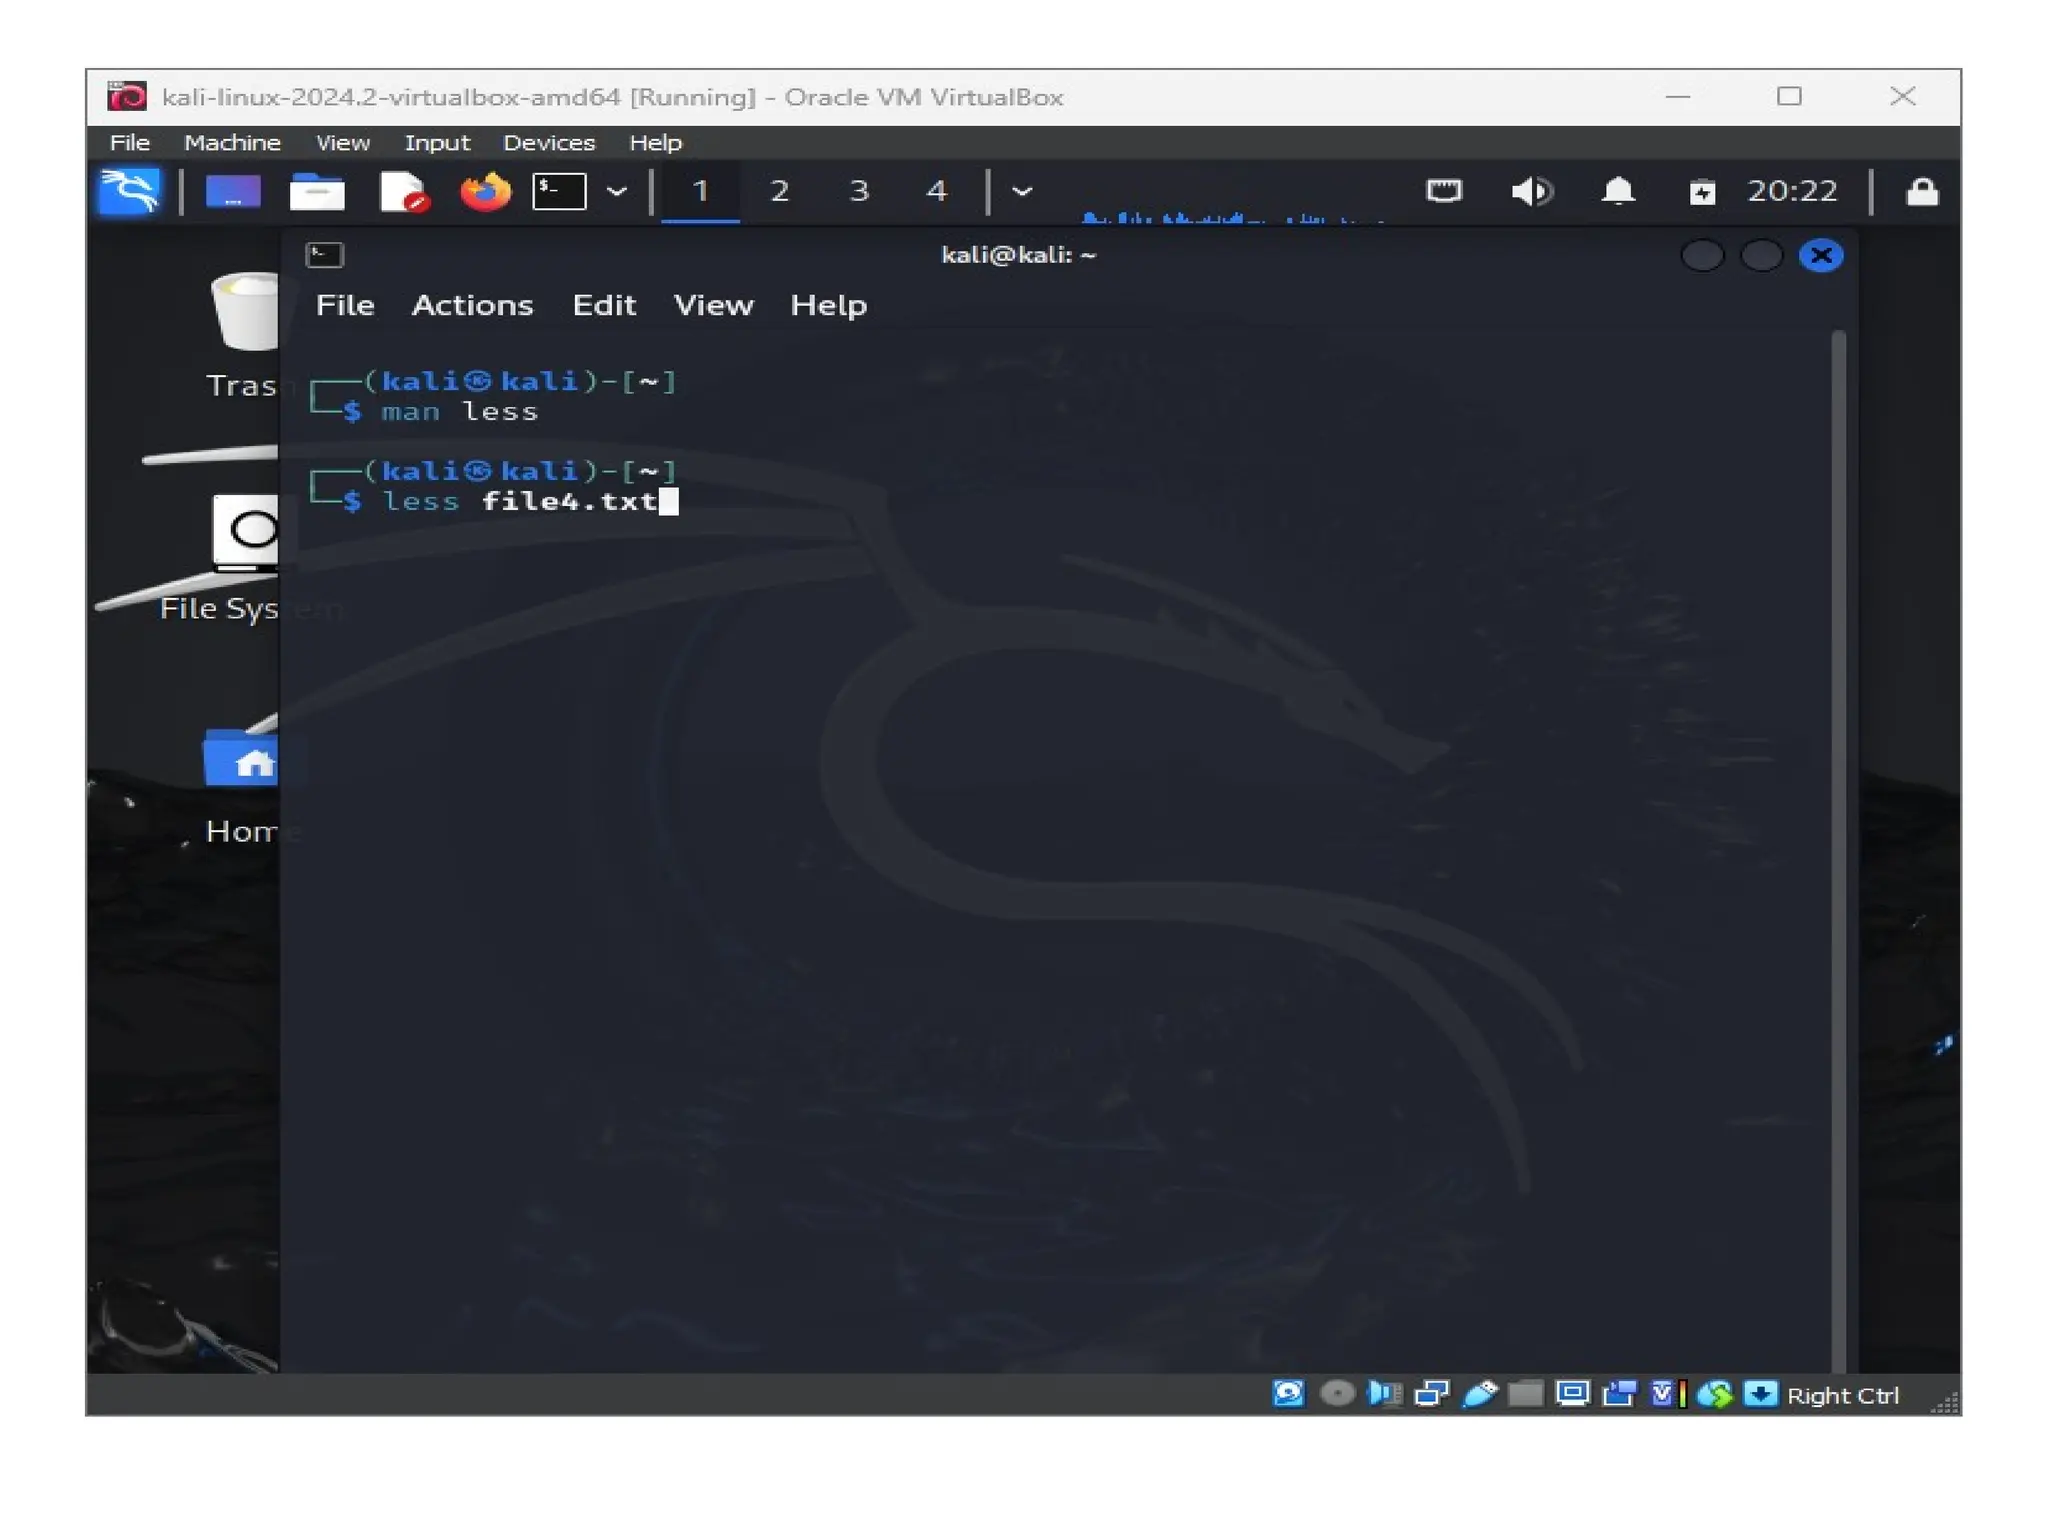
Task: Switch to workspace 2
Action: coord(780,191)
